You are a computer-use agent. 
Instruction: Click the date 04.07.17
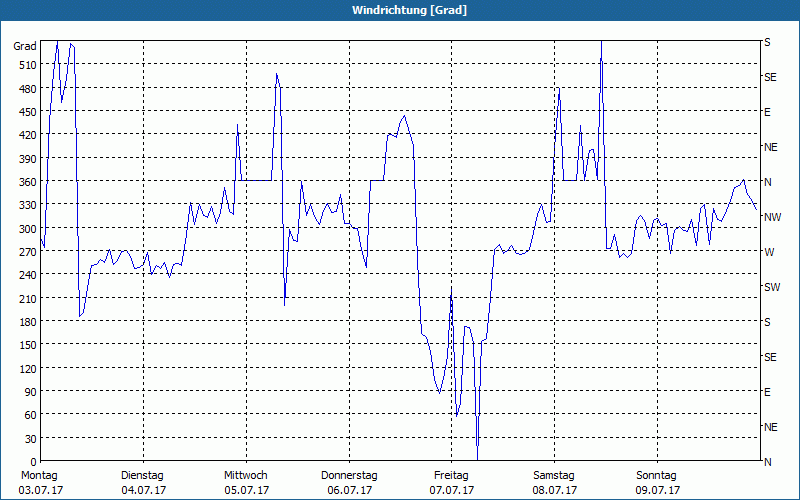point(143,490)
